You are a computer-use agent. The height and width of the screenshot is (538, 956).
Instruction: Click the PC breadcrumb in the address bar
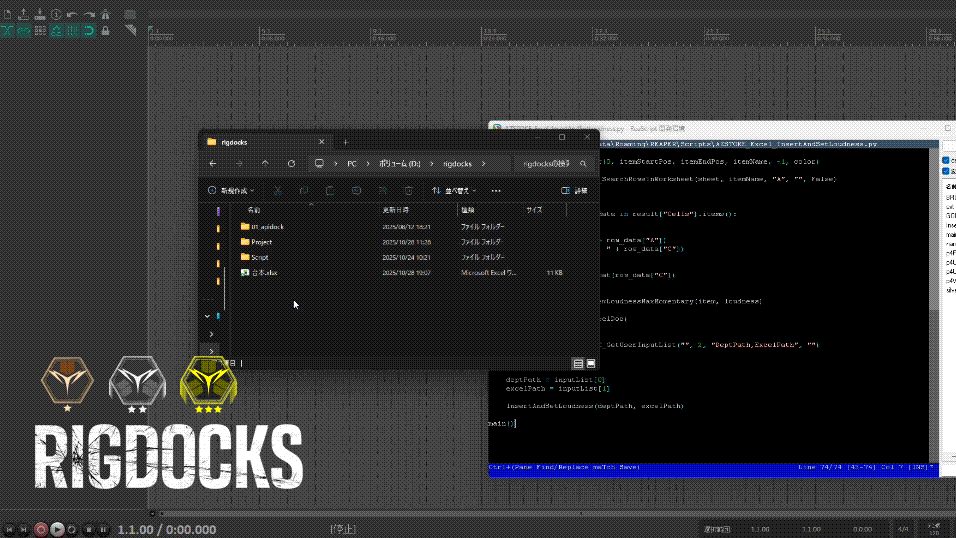tap(352, 163)
